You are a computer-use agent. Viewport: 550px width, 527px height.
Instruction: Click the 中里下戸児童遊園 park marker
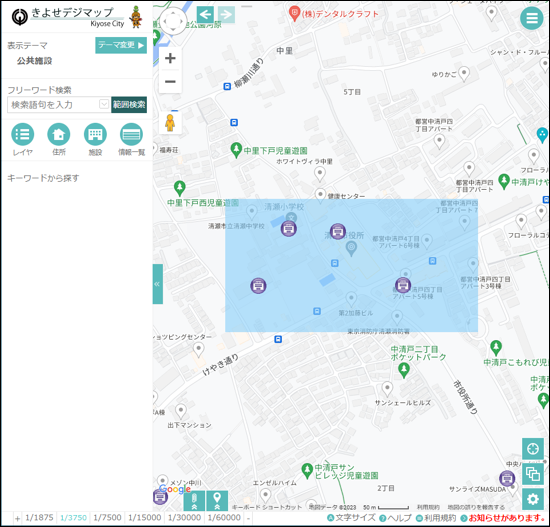(x=236, y=150)
